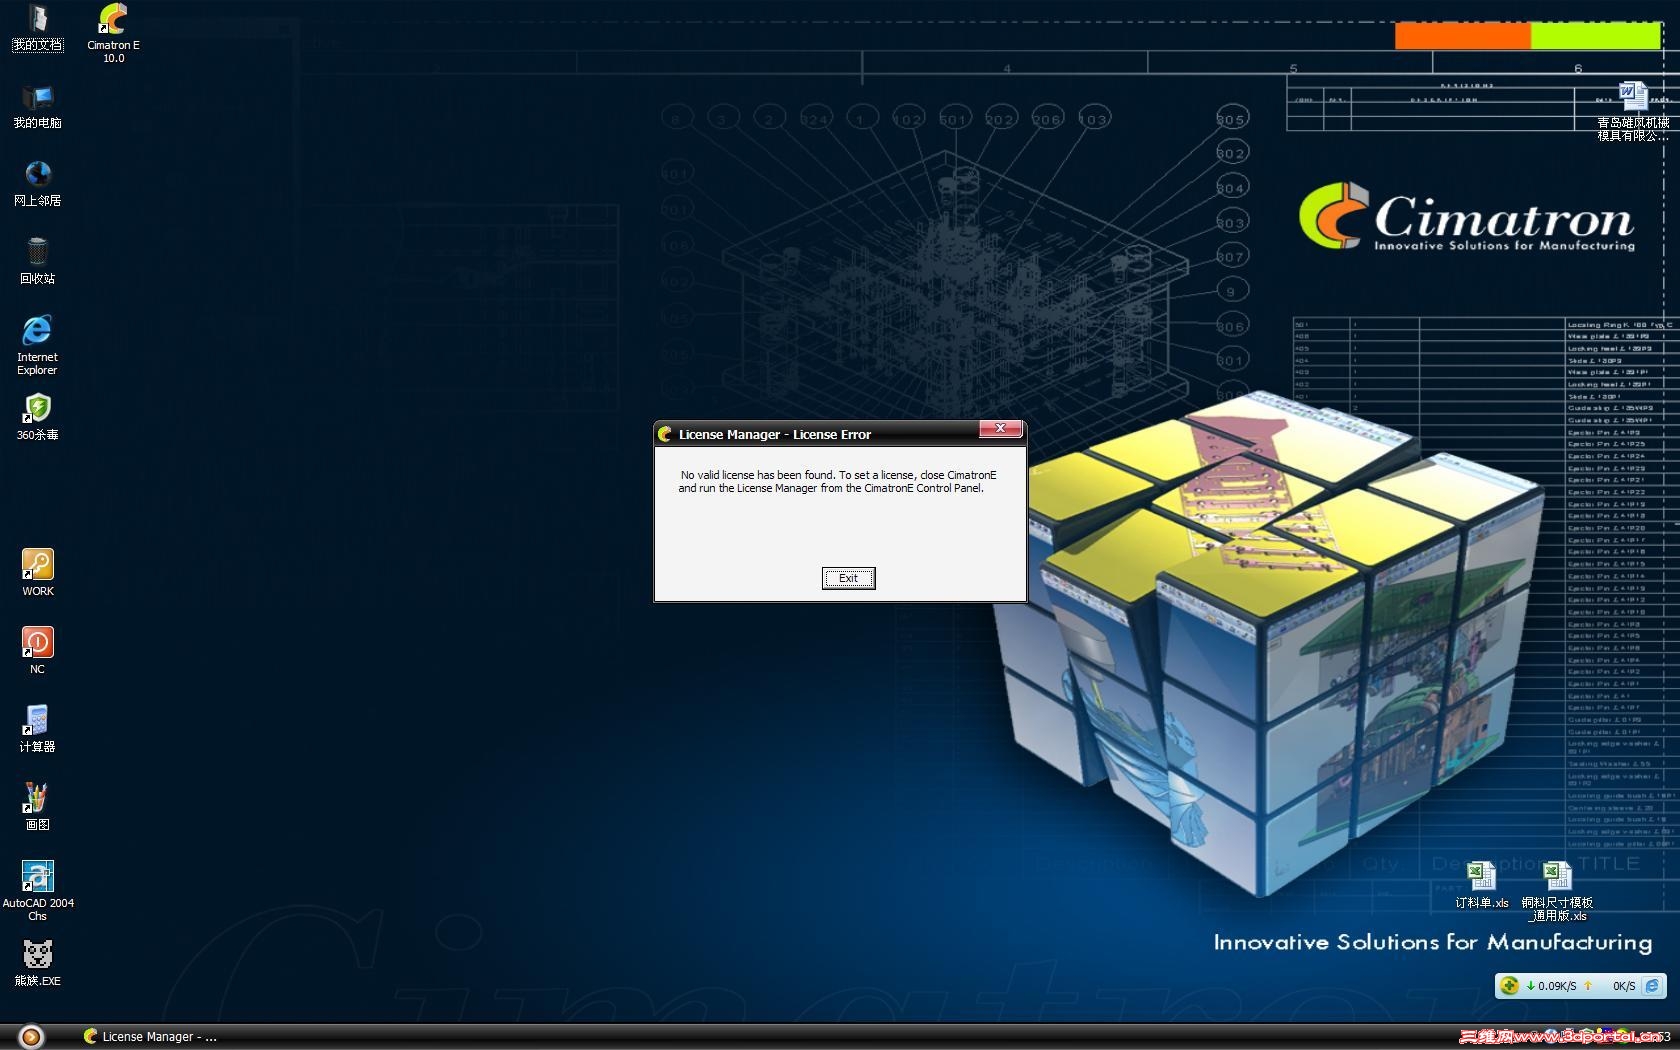
Task: Select the 我的文档 desktop icon
Action: point(37,28)
